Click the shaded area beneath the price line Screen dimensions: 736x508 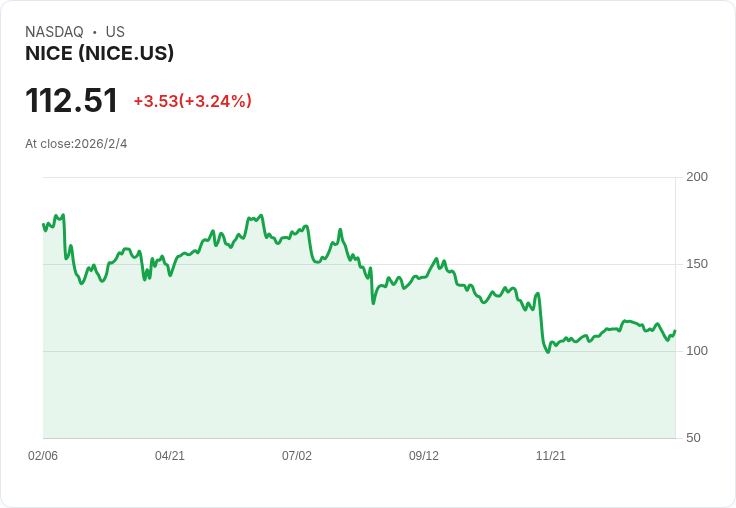359,385
